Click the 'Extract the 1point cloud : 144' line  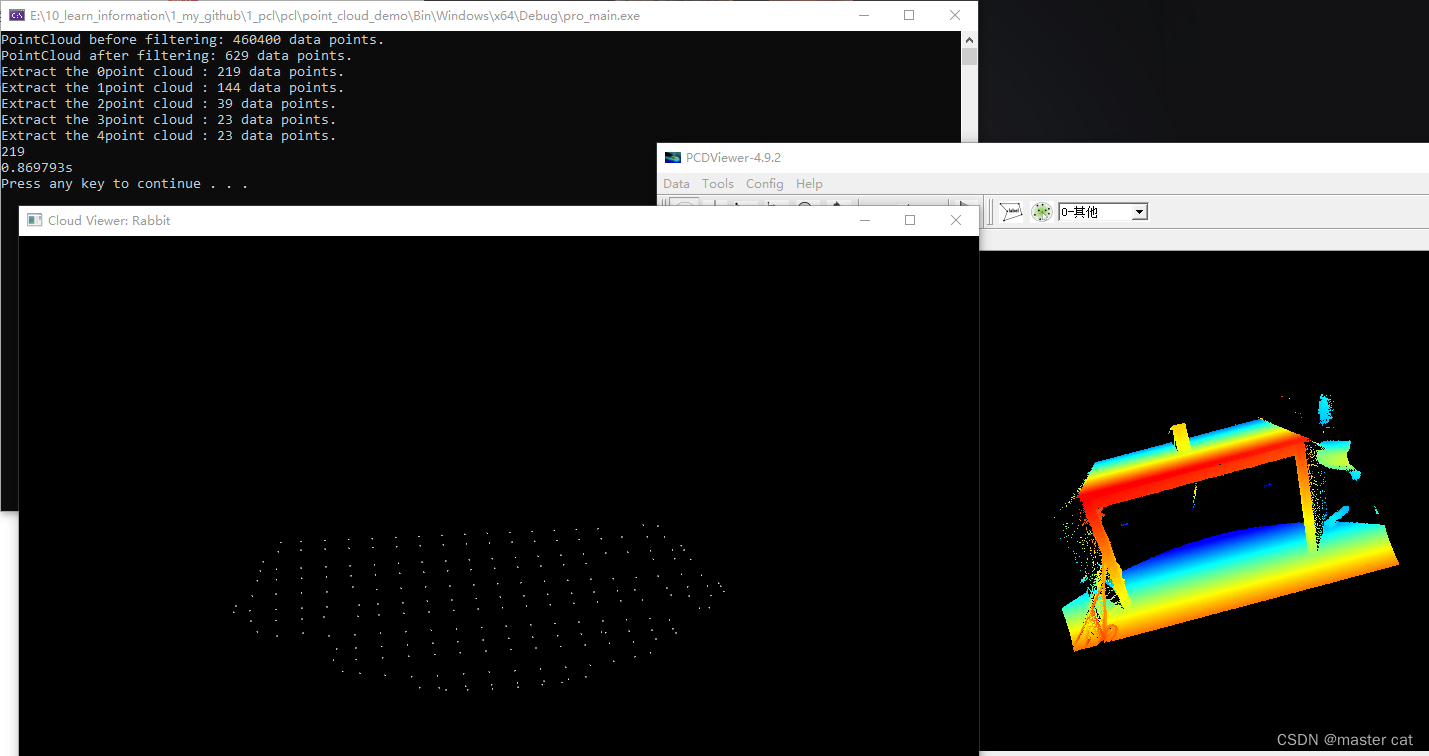(x=173, y=88)
